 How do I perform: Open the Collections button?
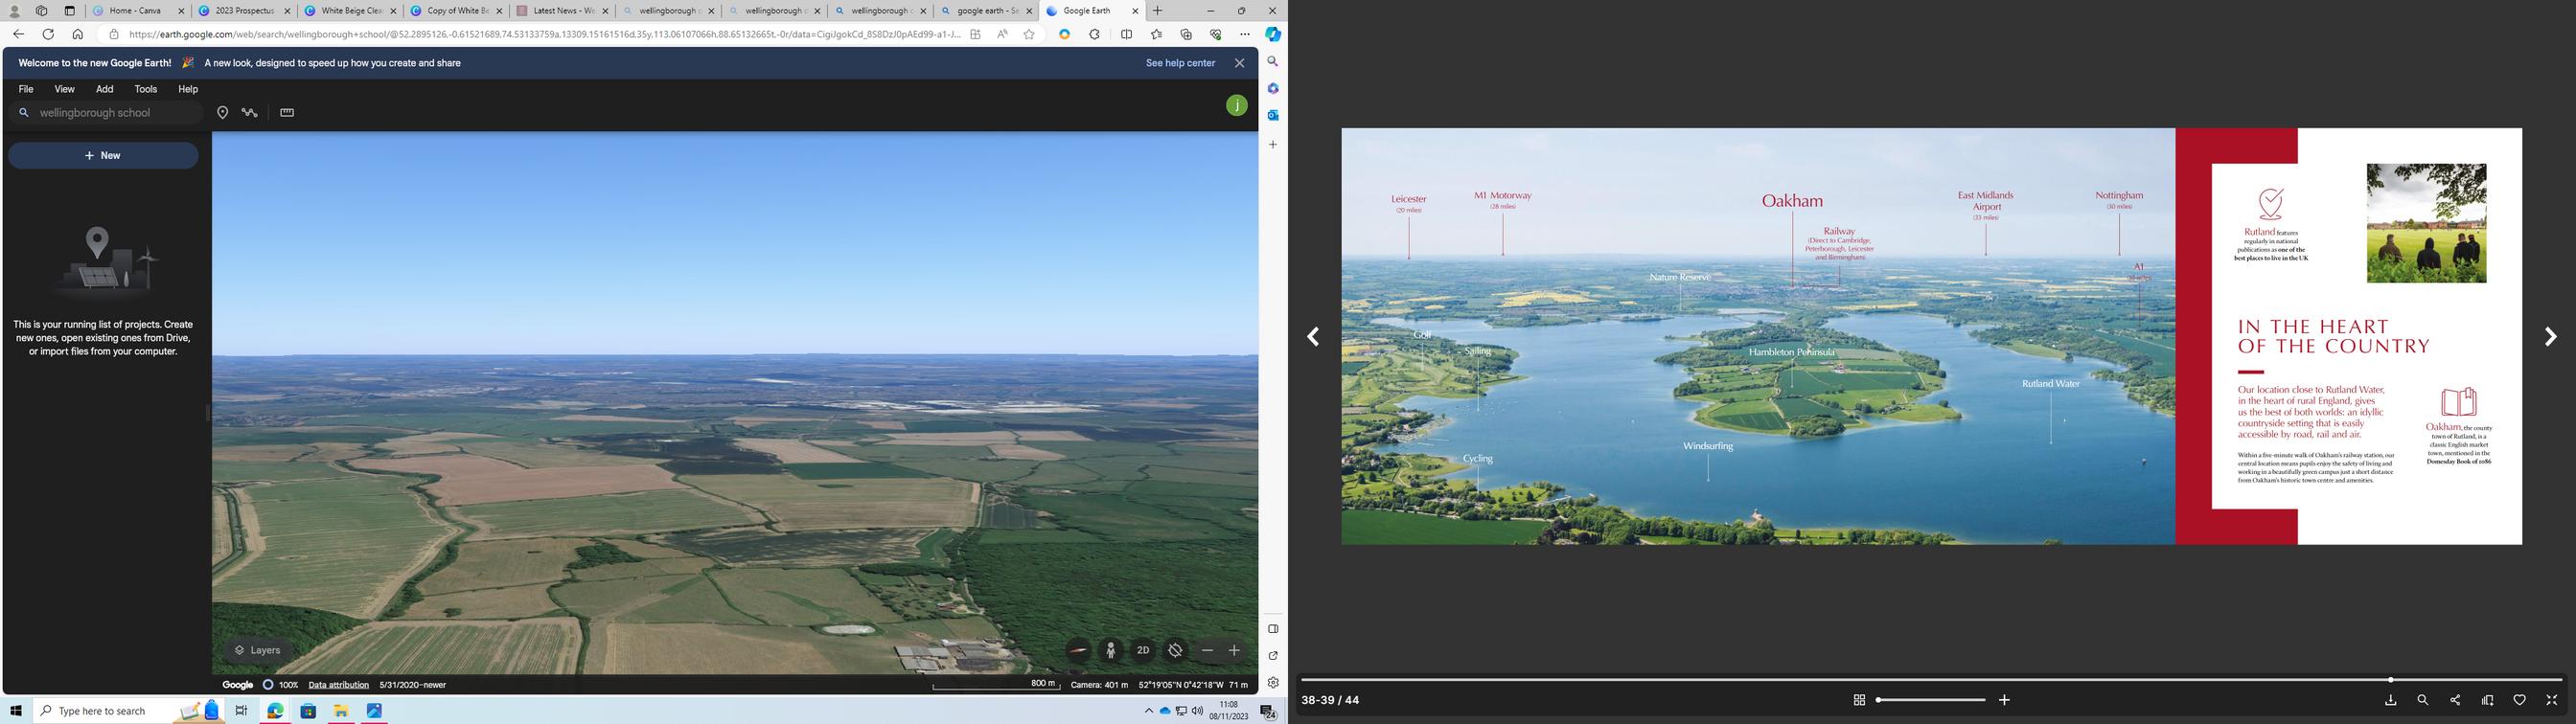point(1186,34)
